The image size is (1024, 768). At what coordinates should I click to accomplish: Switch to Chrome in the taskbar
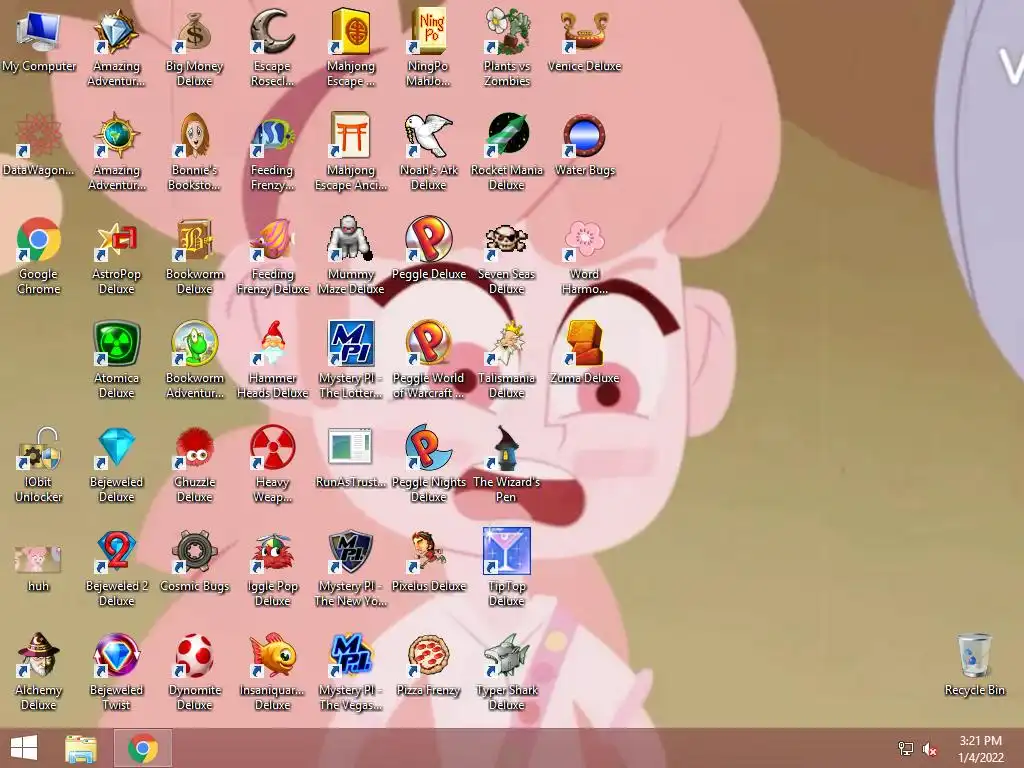click(143, 748)
